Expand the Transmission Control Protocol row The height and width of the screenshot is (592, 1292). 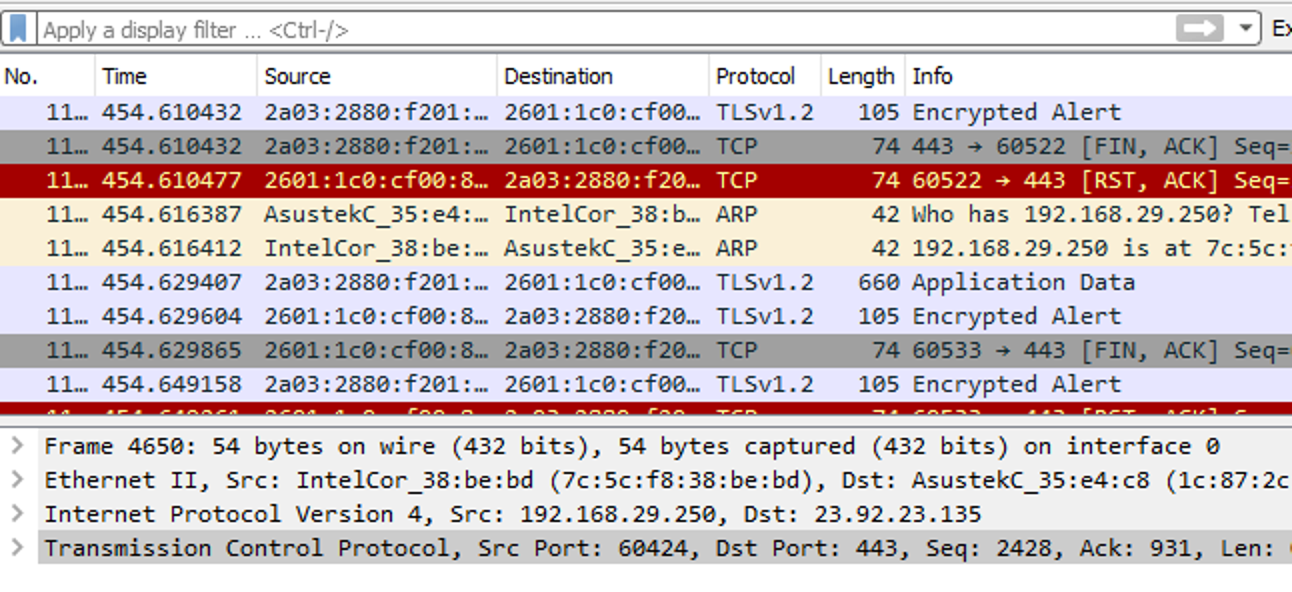tap(17, 547)
